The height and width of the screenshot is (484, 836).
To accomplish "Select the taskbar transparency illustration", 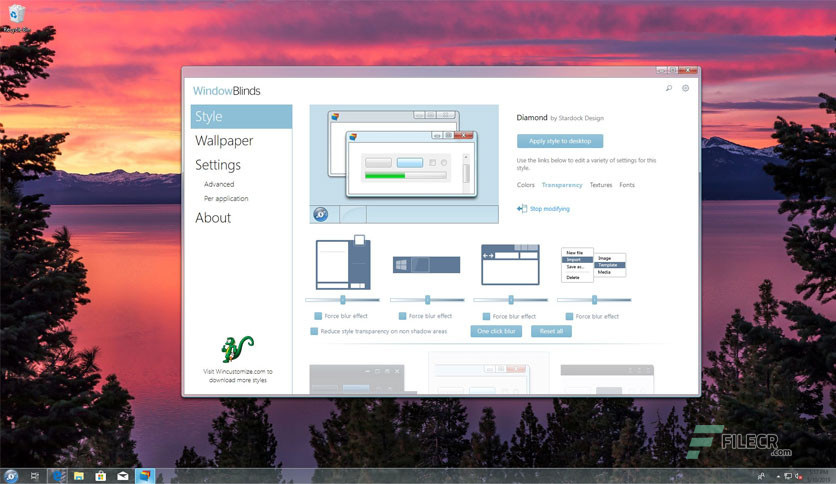I will (427, 264).
